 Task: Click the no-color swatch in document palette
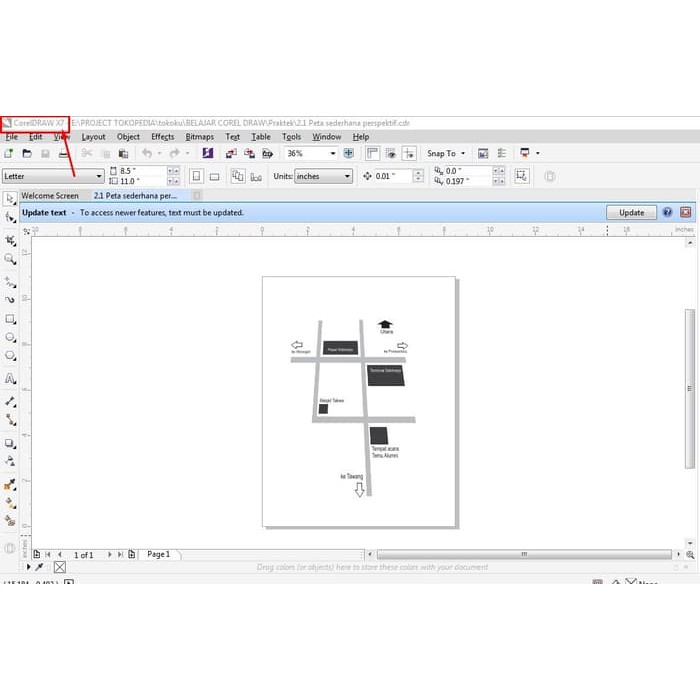click(59, 567)
